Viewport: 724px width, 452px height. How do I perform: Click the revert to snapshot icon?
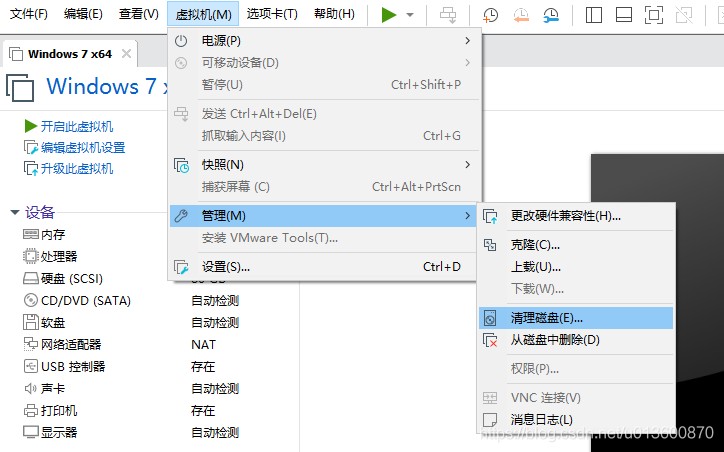(x=521, y=15)
